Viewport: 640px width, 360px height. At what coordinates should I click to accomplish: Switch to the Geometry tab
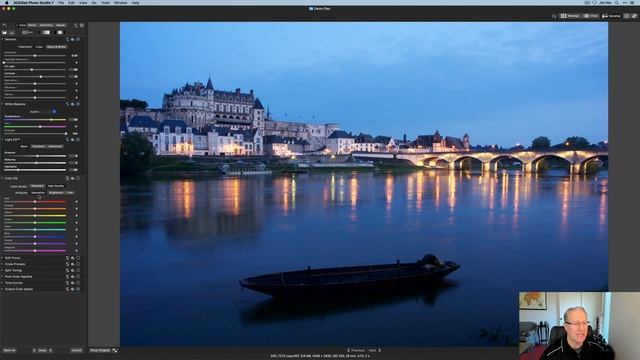(46, 25)
